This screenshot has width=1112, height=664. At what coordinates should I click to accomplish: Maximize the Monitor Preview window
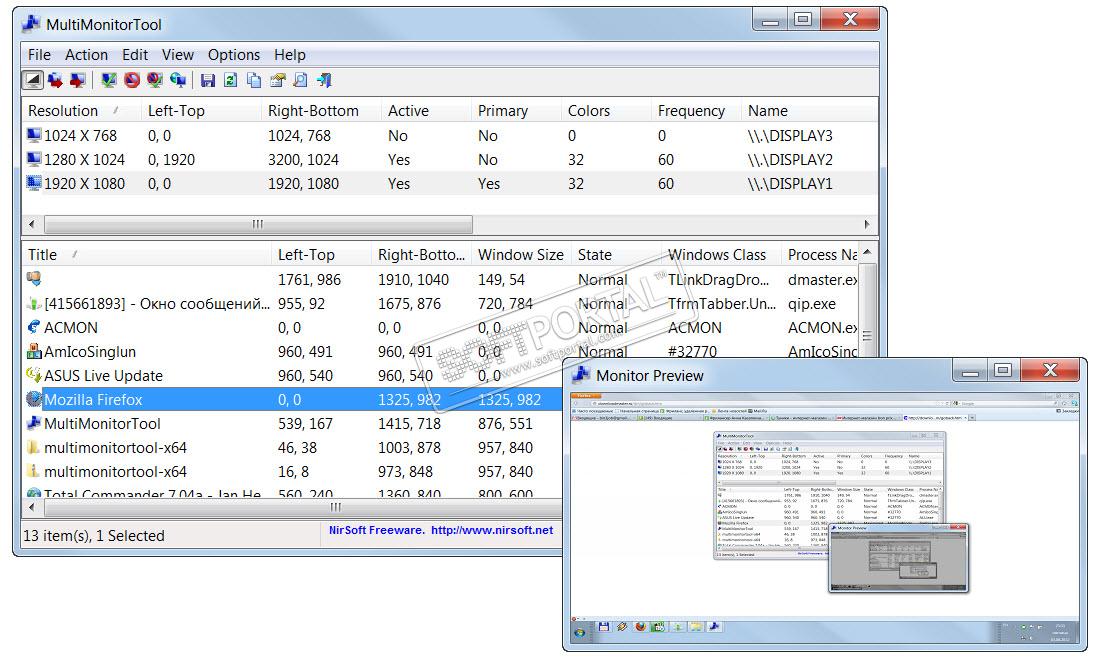(1003, 370)
